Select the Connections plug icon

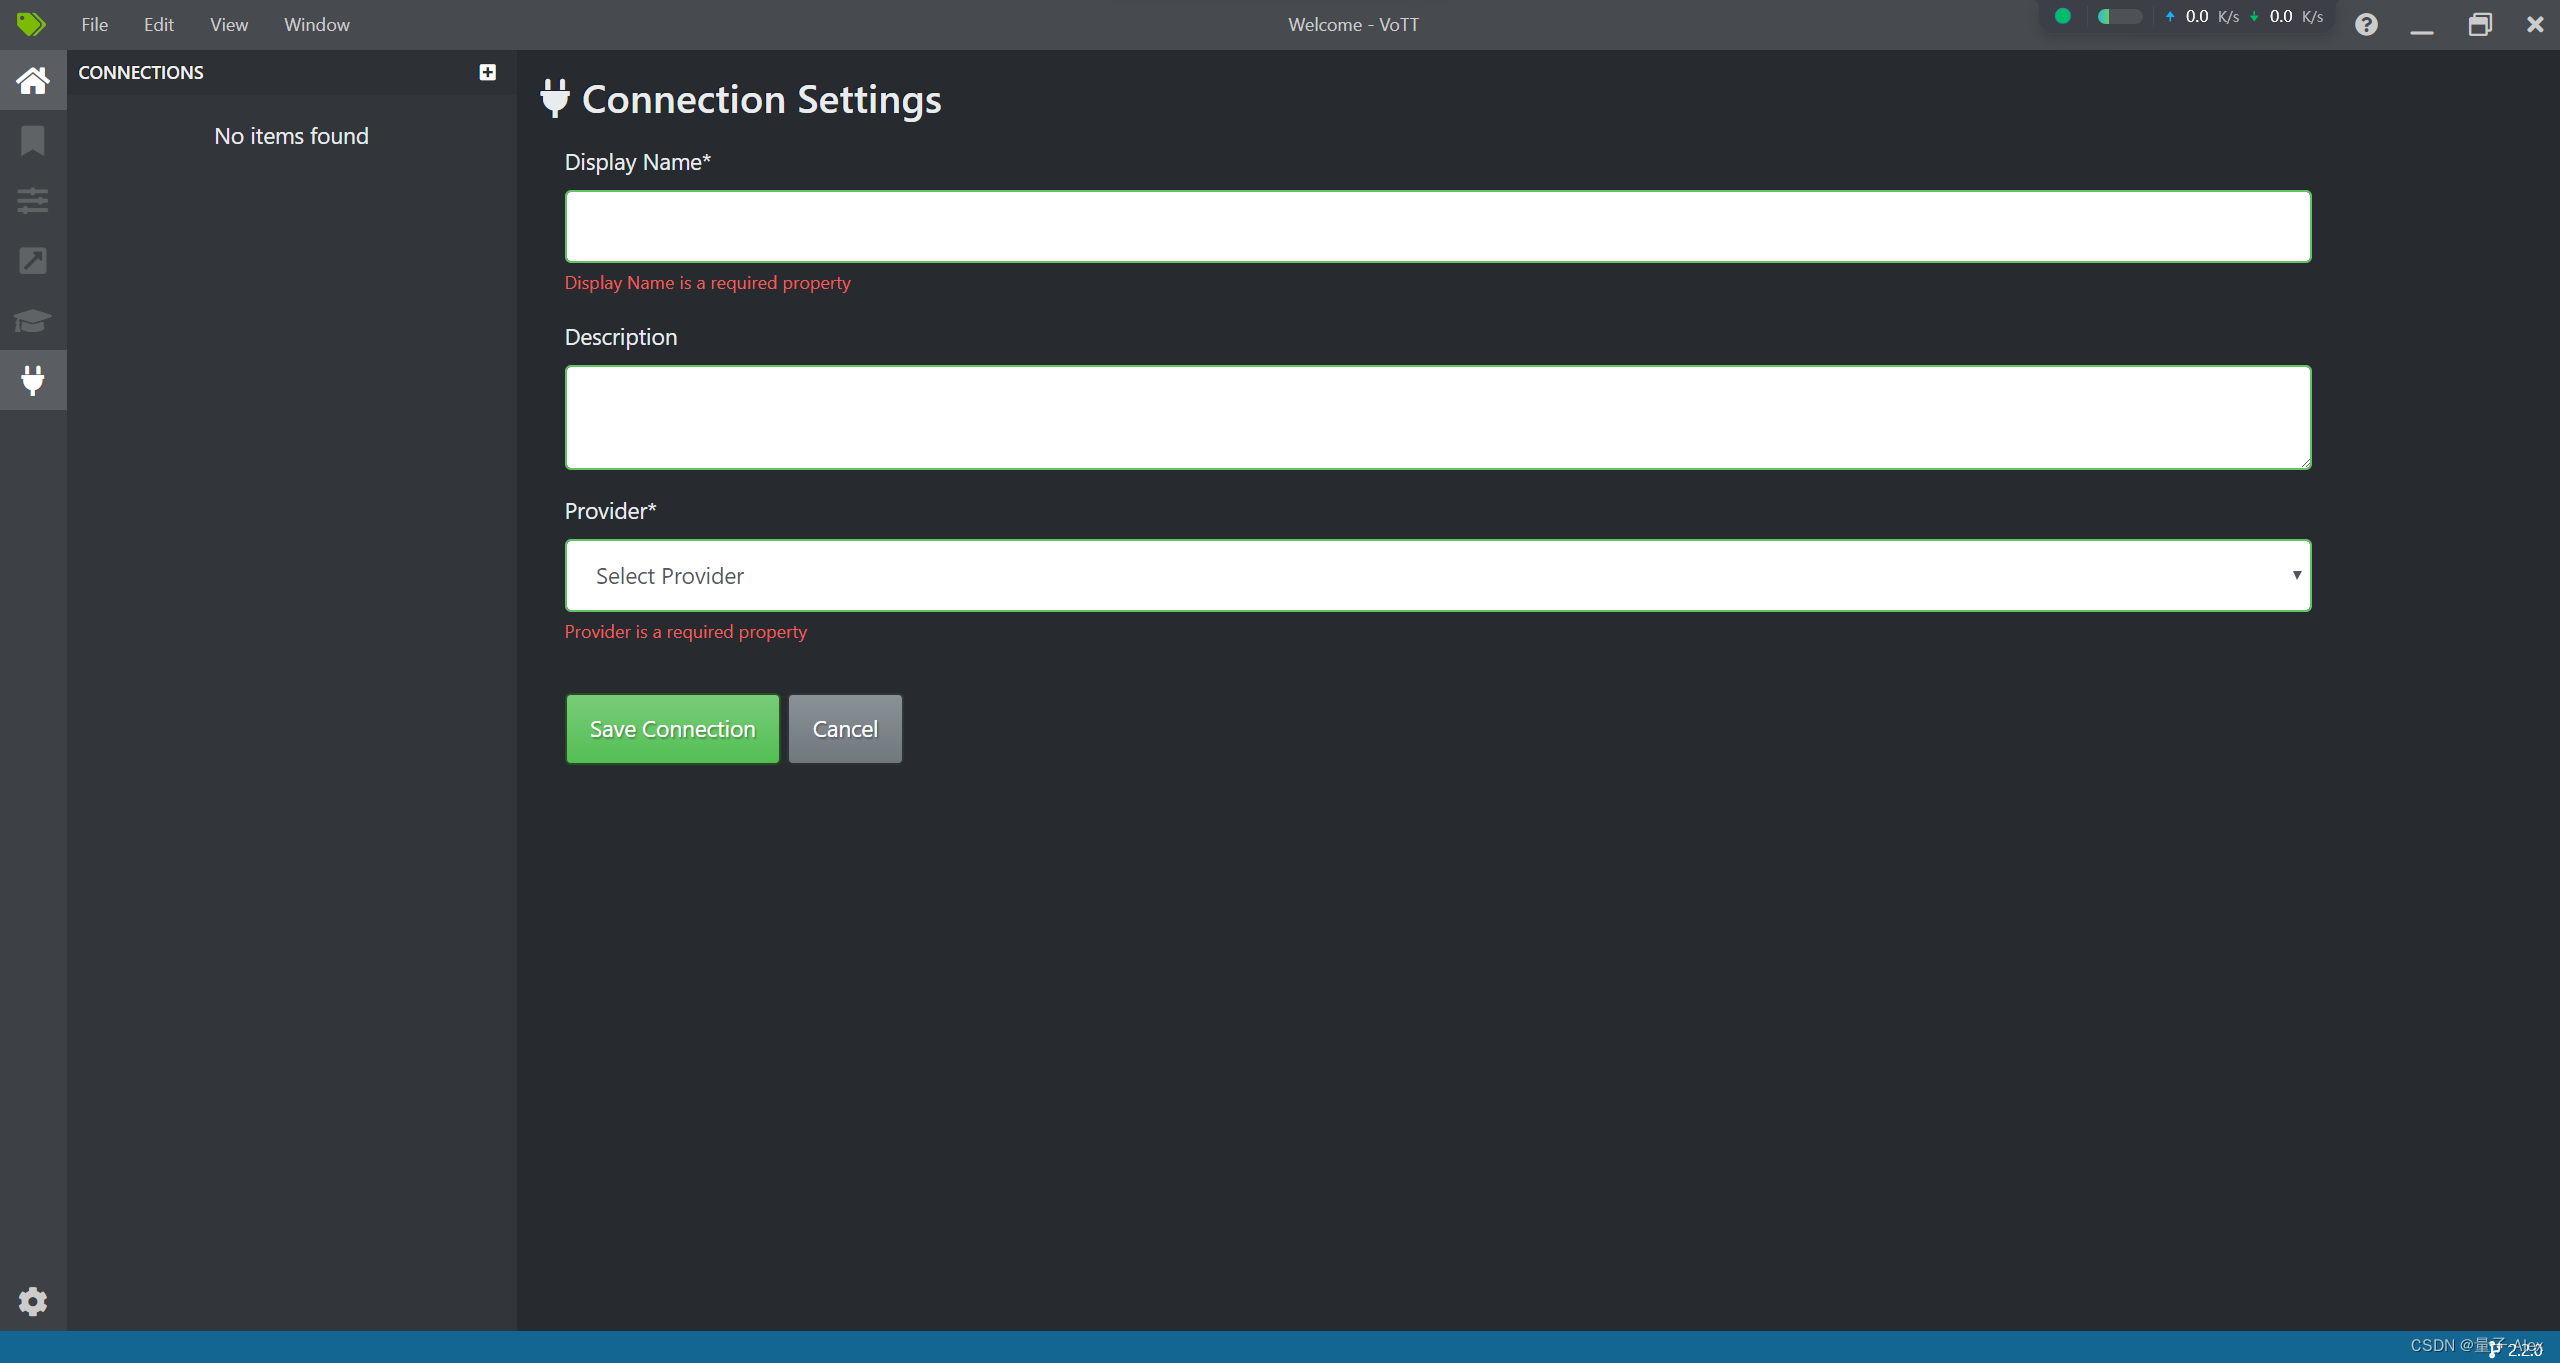tap(33, 380)
